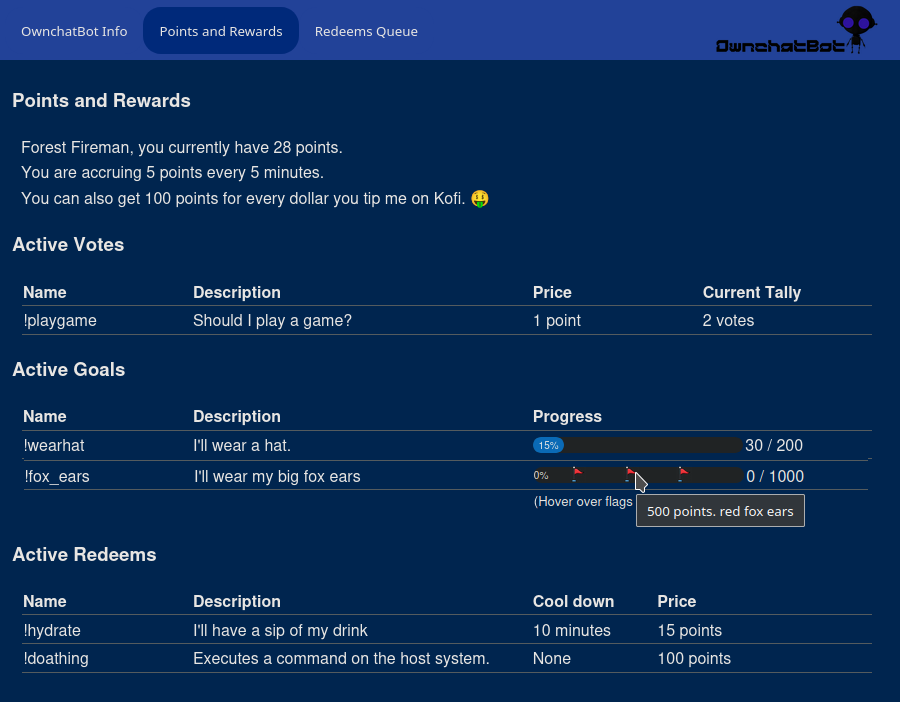Click the middle red flag milestone marker
900x702 pixels.
click(630, 472)
